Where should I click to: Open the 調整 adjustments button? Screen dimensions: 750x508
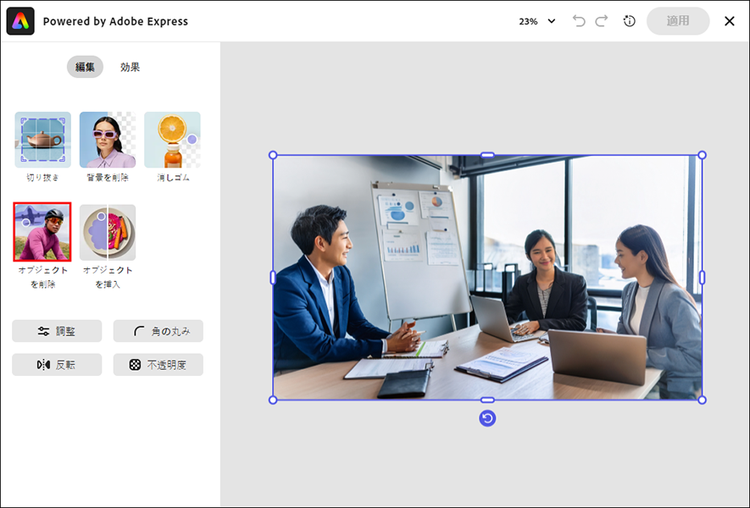click(57, 331)
